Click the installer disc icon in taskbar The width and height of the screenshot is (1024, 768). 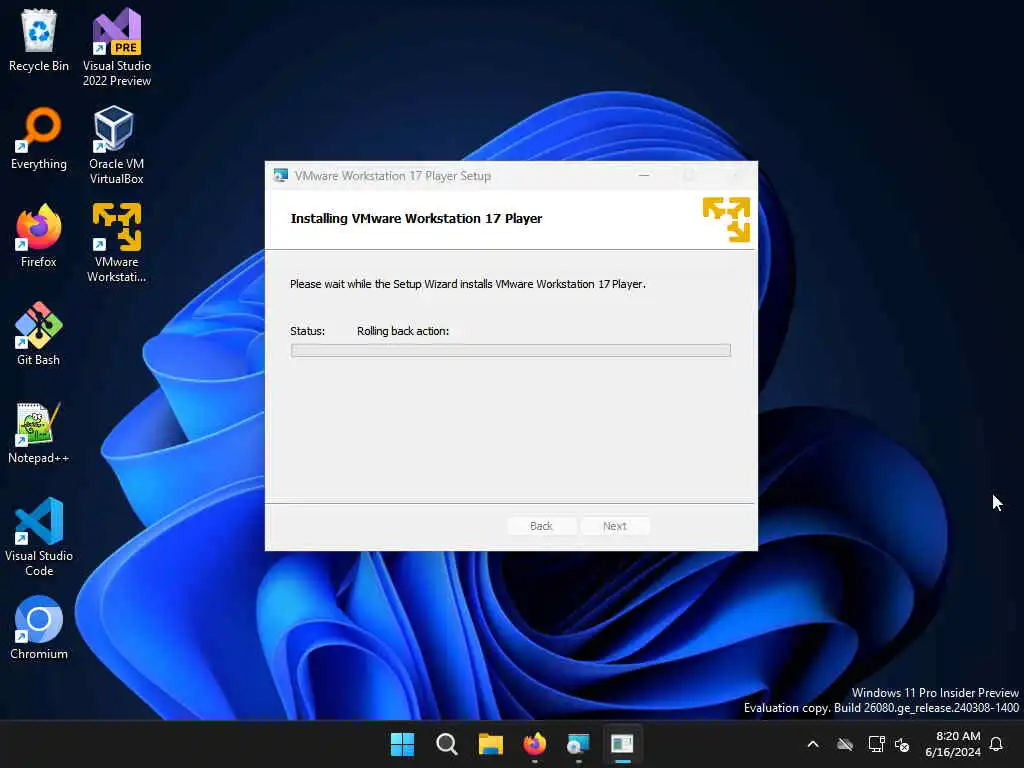pos(578,744)
